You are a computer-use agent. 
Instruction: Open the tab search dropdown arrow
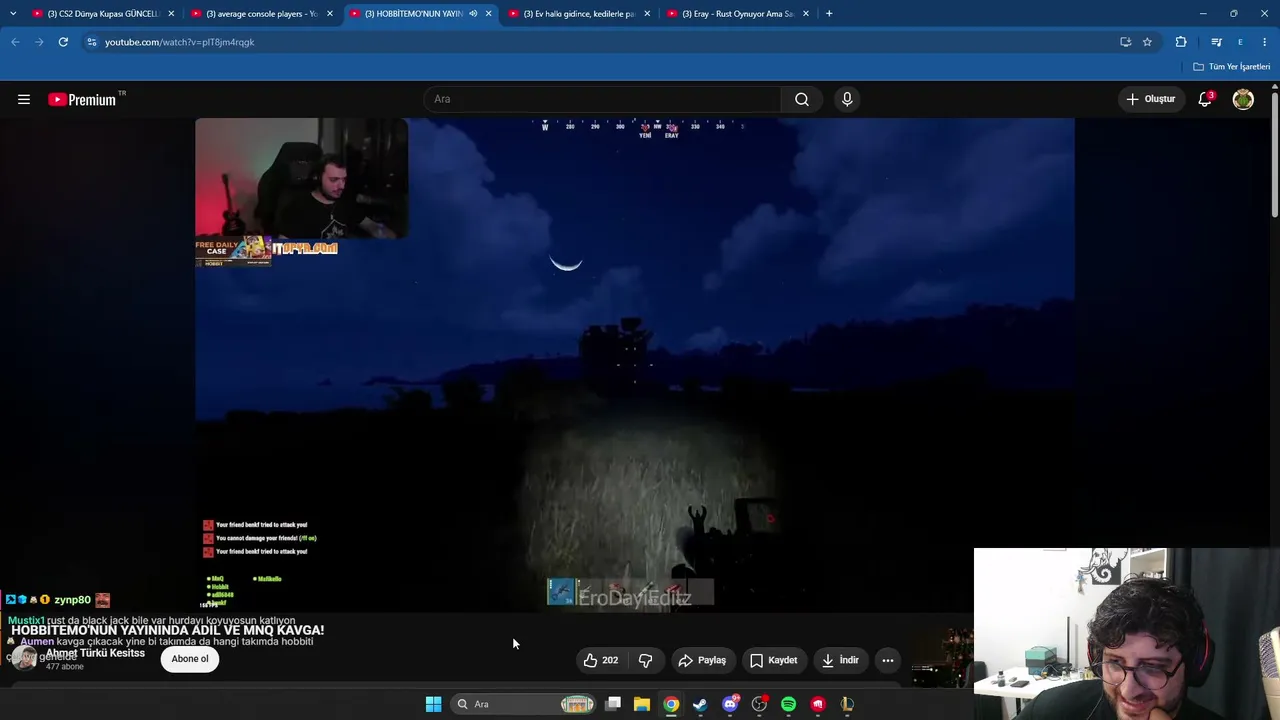pos(13,14)
